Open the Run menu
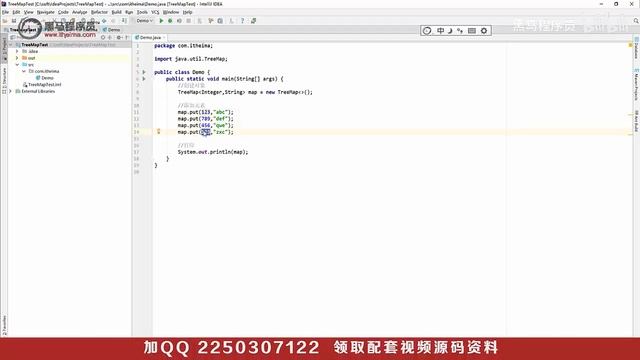Viewport: 640px width, 360px height. 129,12
